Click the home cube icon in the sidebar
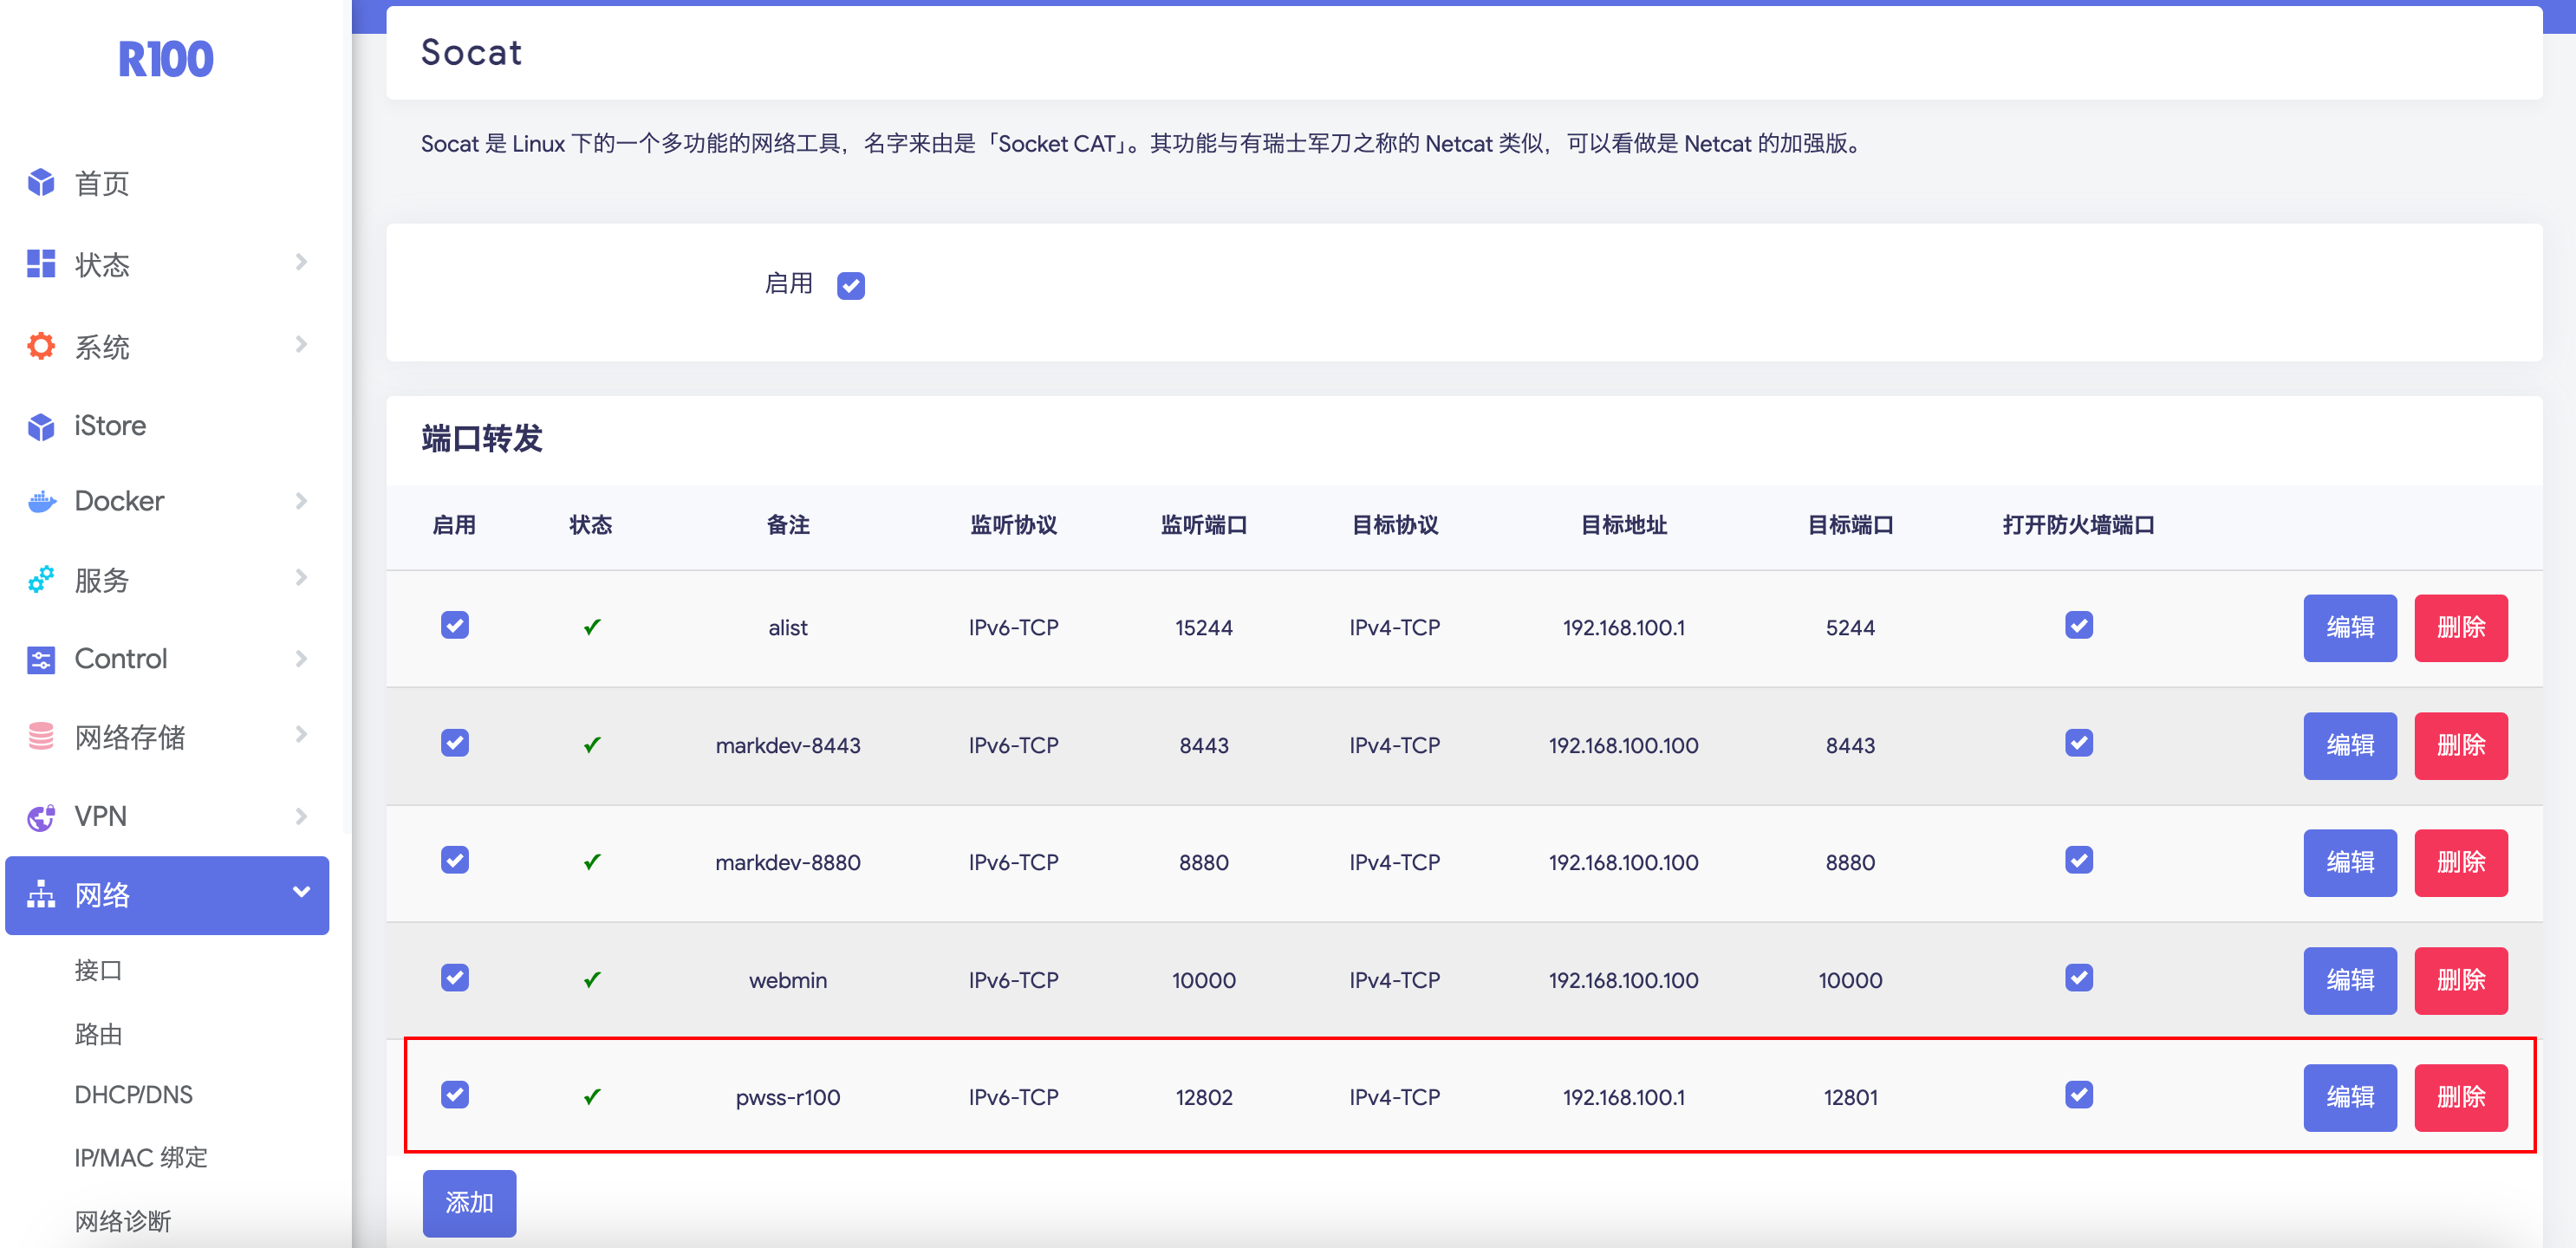This screenshot has width=2576, height=1248. click(41, 183)
